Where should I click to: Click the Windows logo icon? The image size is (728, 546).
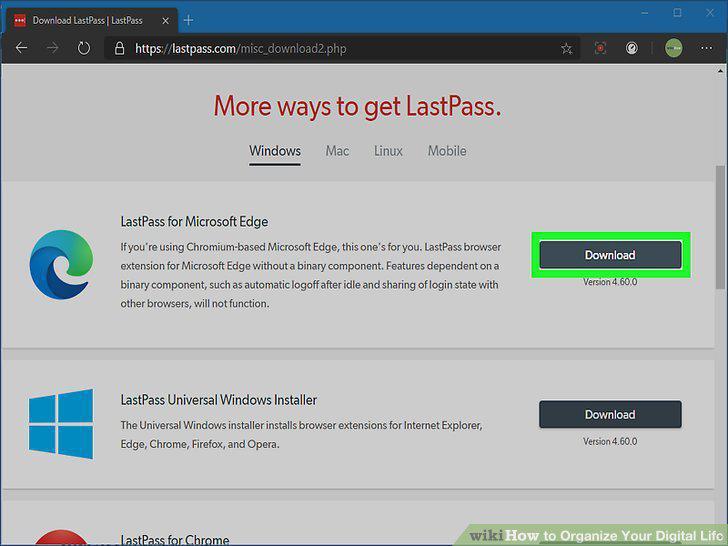click(x=61, y=424)
